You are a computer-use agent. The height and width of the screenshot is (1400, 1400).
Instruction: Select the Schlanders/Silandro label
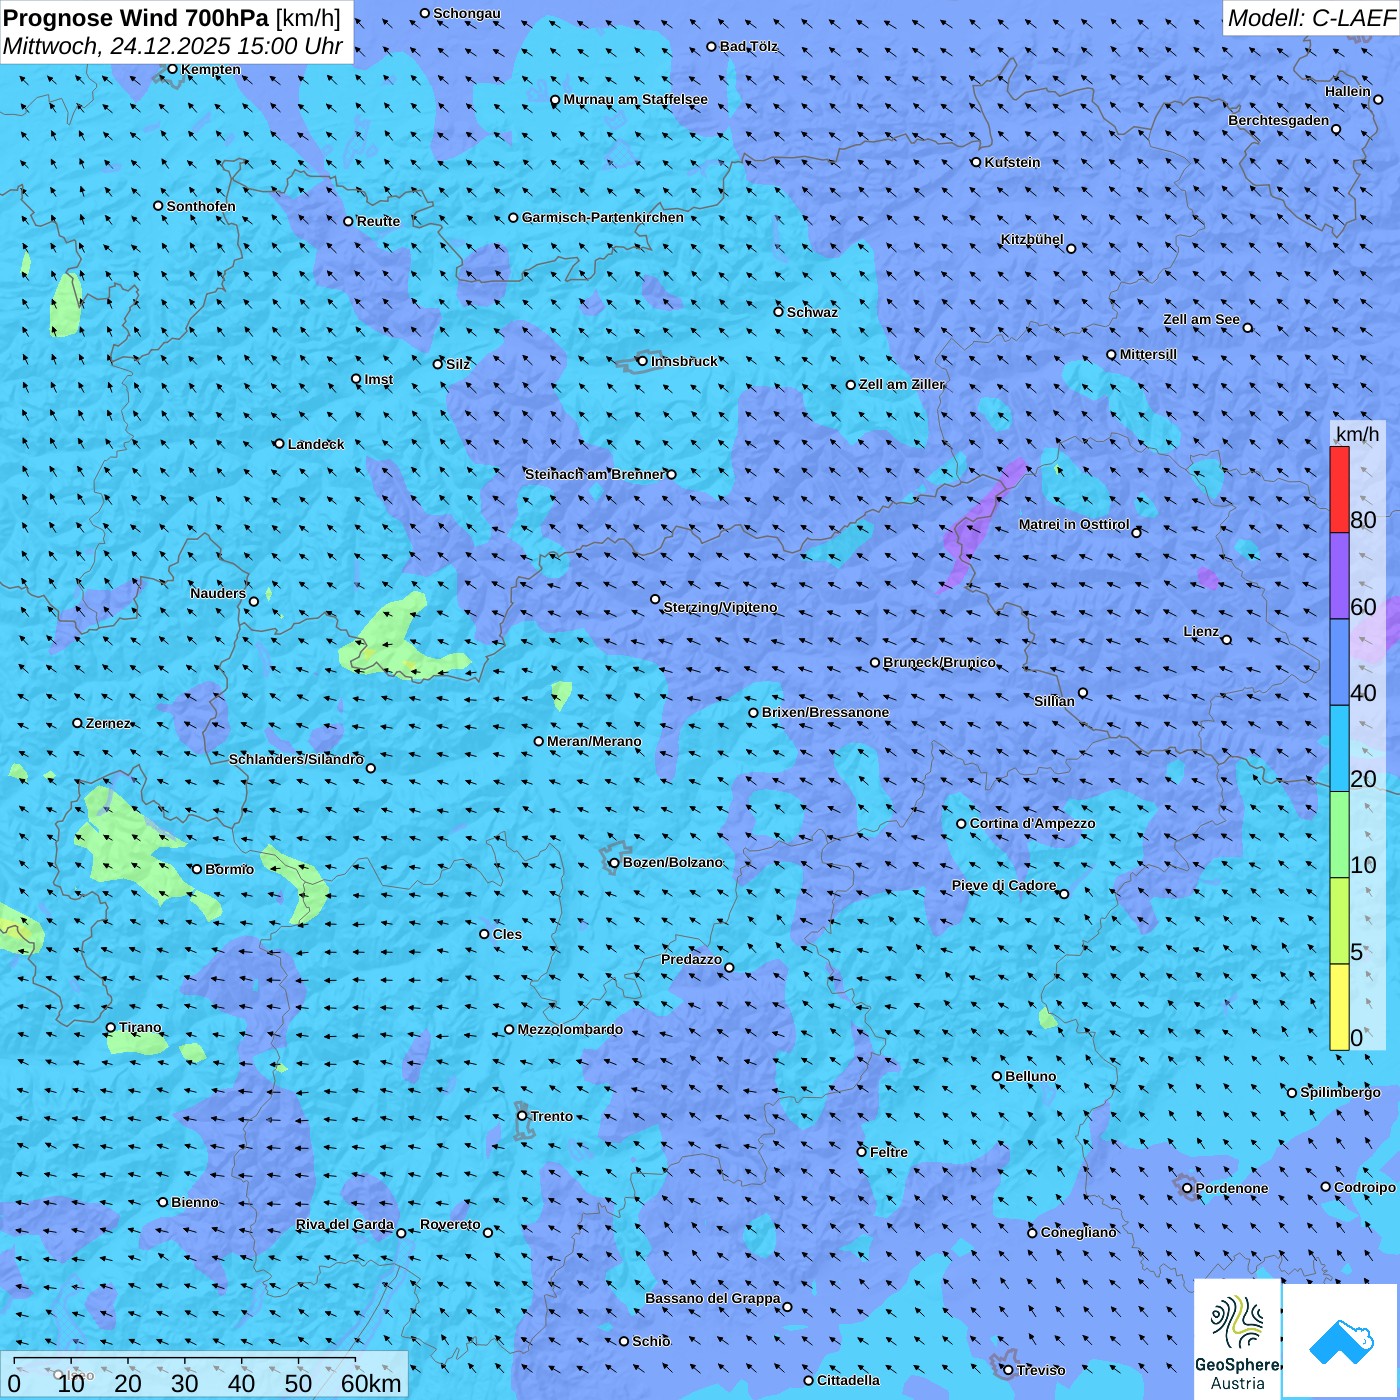tap(296, 759)
